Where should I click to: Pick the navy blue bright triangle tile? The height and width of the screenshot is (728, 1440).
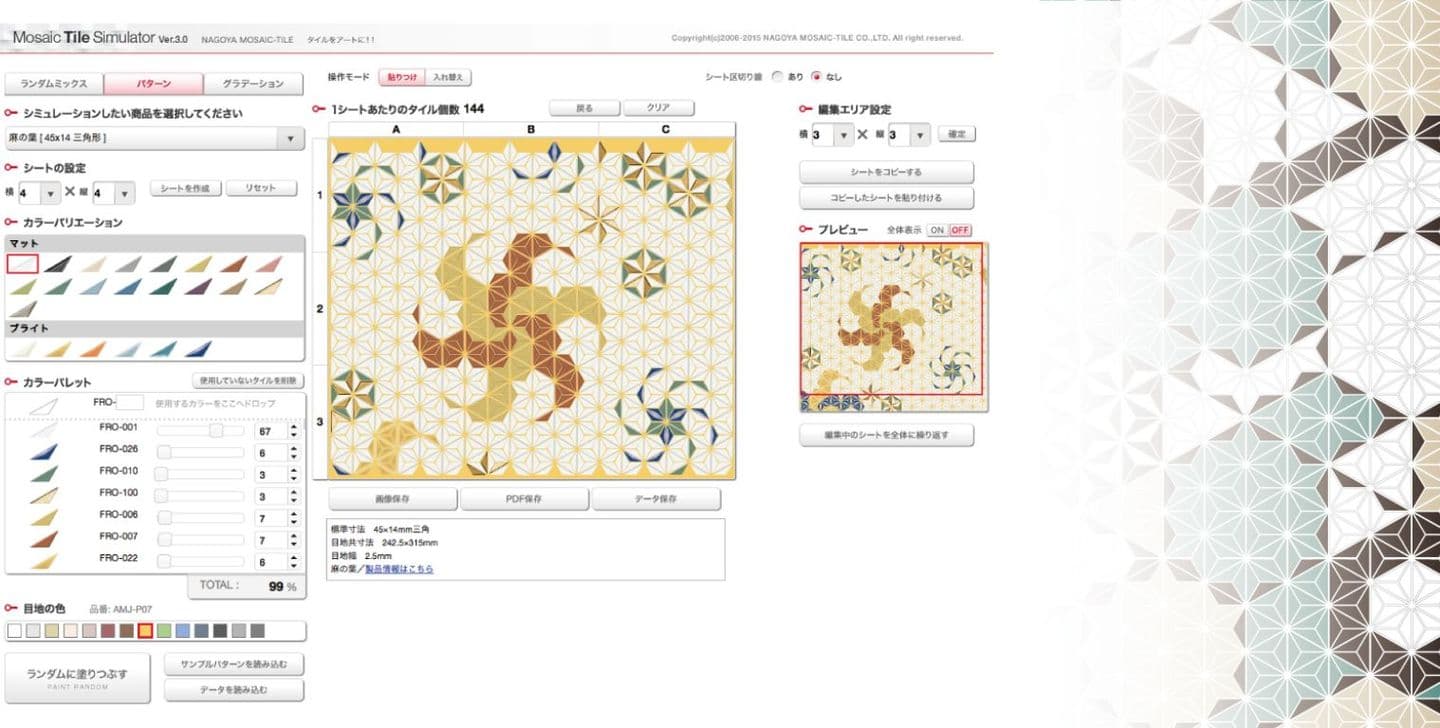pyautogui.click(x=198, y=349)
